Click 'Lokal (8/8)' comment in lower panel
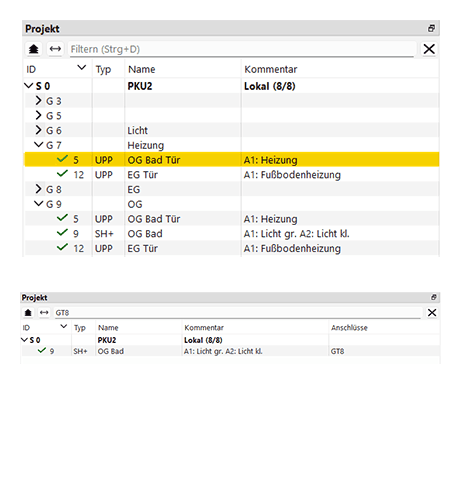This screenshot has height=480, width=459. click(203, 340)
